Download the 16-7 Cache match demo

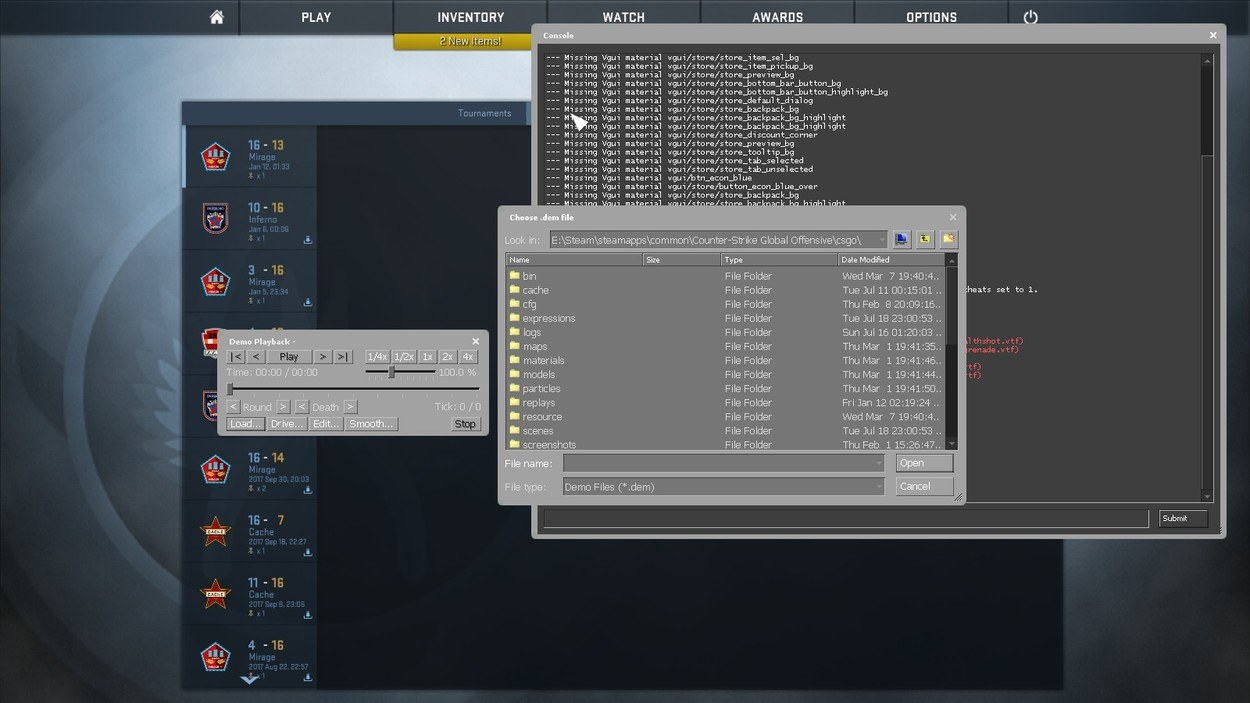[308, 552]
